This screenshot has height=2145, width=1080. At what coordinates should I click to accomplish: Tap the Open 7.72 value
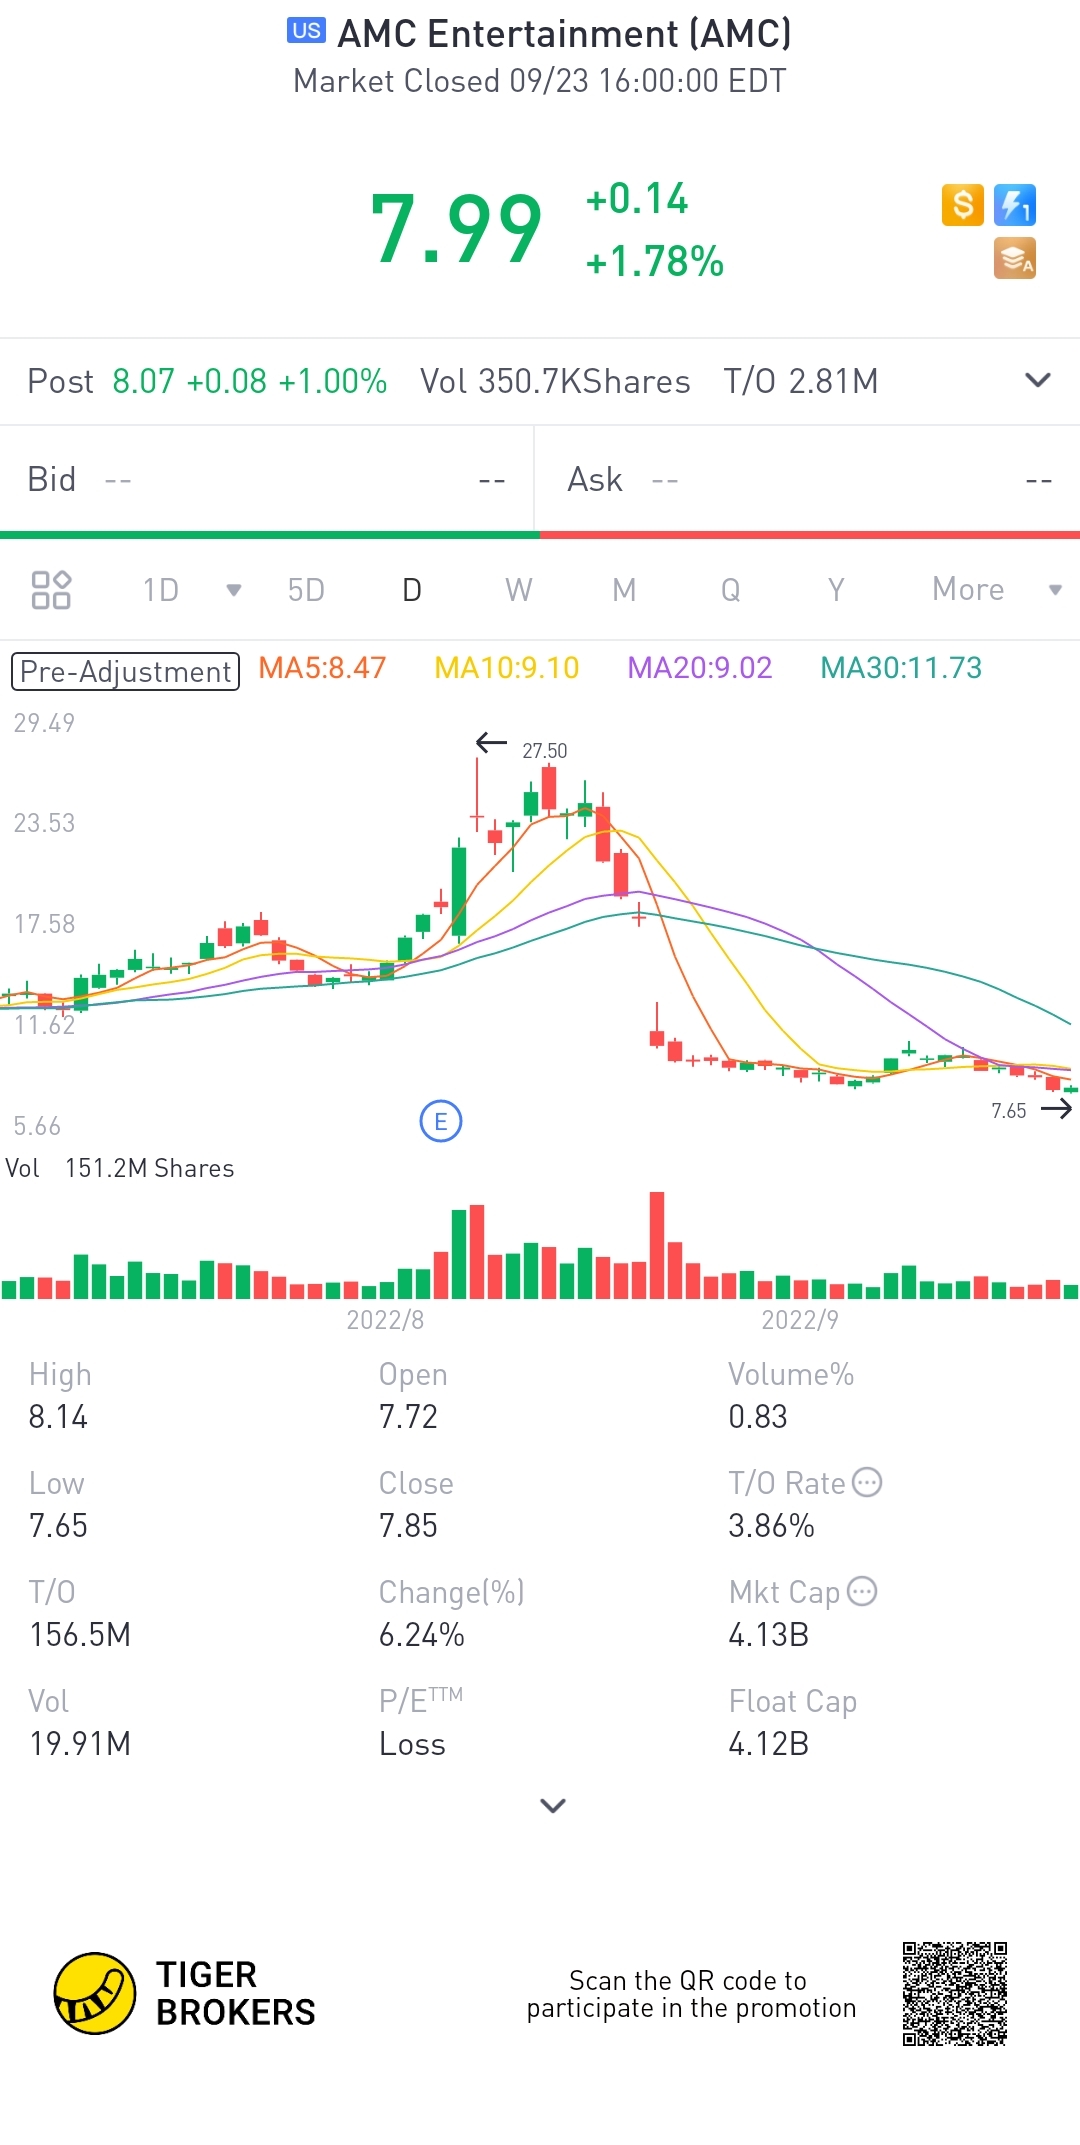[408, 1417]
